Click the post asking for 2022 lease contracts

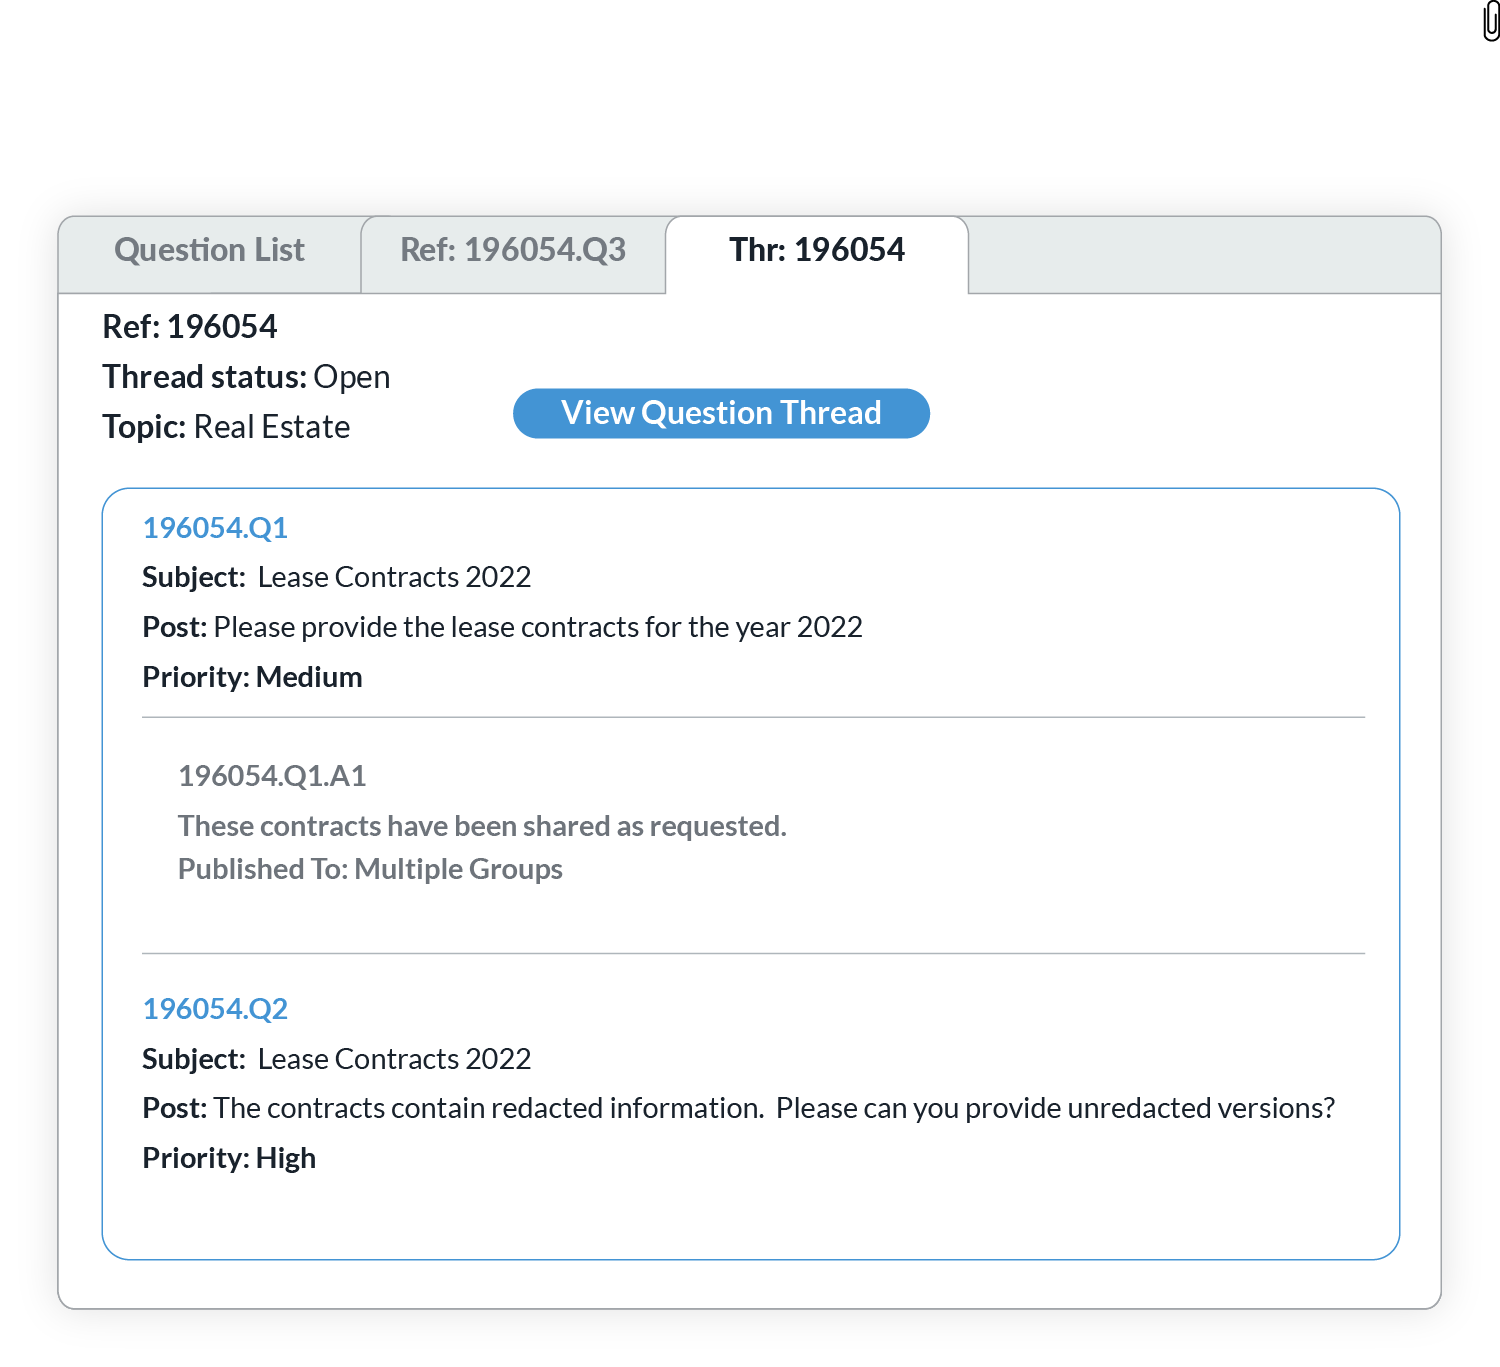[502, 627]
